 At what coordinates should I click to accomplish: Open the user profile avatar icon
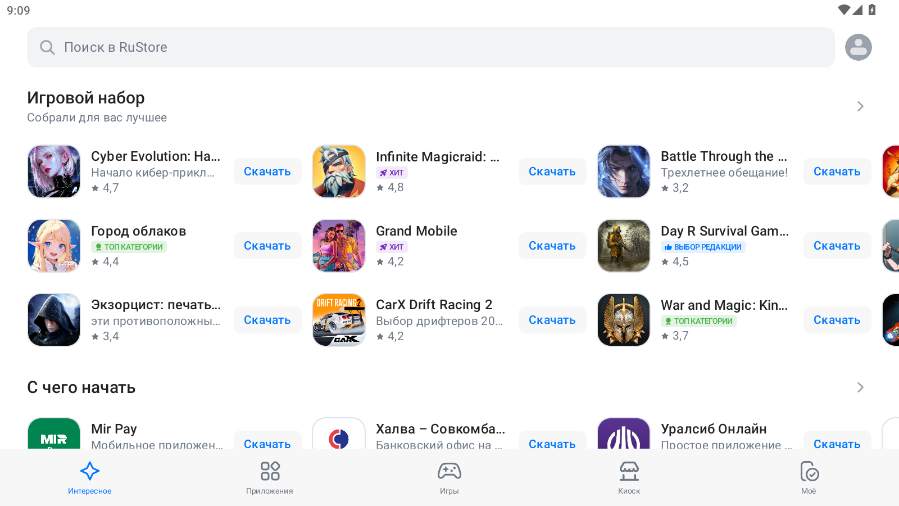point(858,47)
